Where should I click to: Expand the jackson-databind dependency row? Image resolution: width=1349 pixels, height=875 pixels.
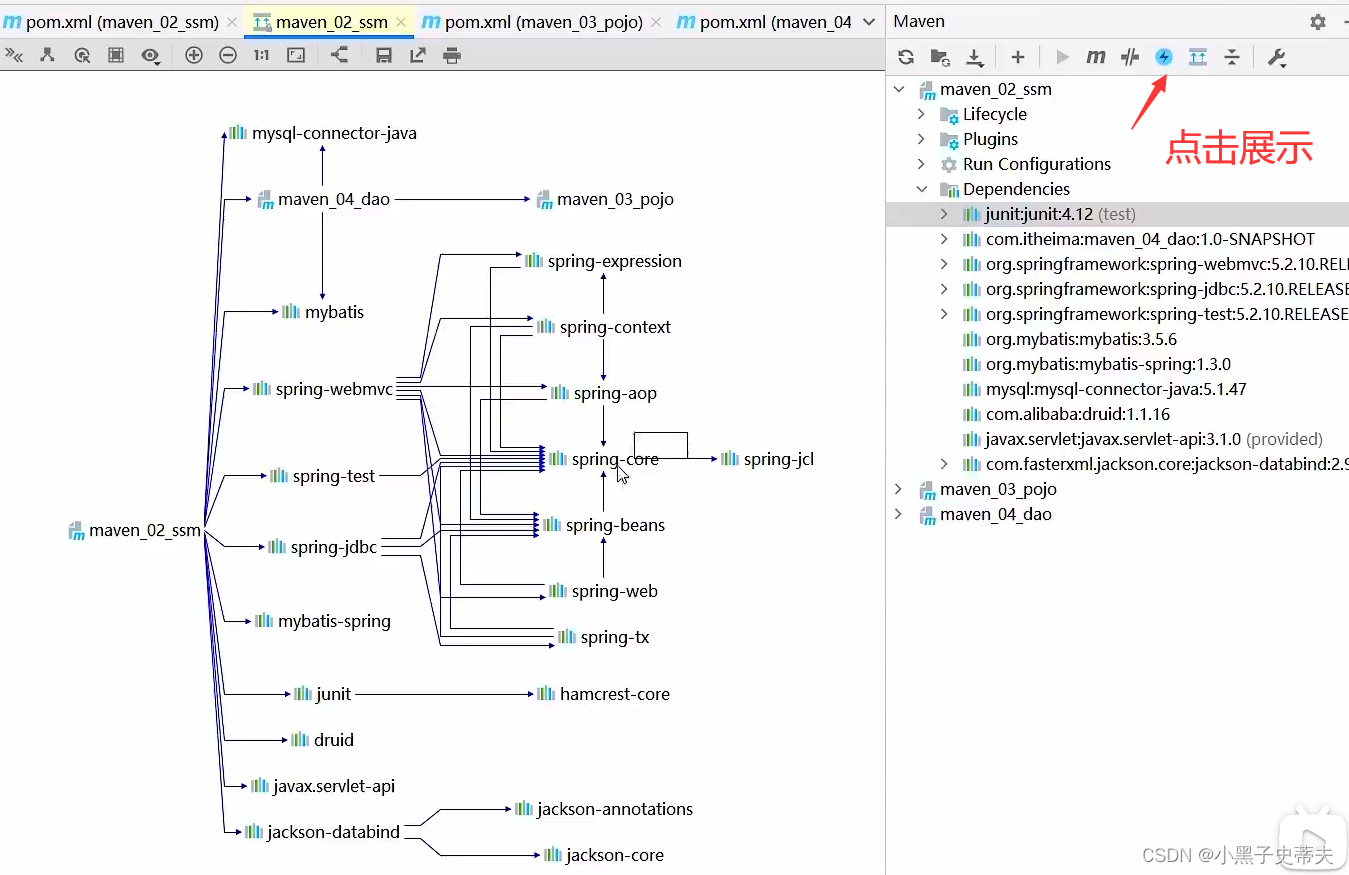(944, 464)
